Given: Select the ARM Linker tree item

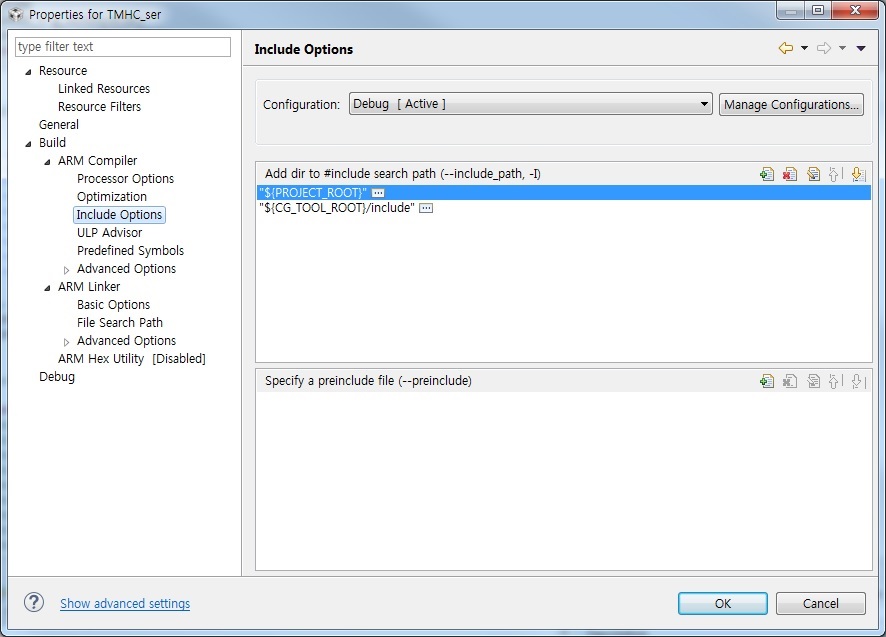Looking at the screenshot, I should click(x=89, y=287).
